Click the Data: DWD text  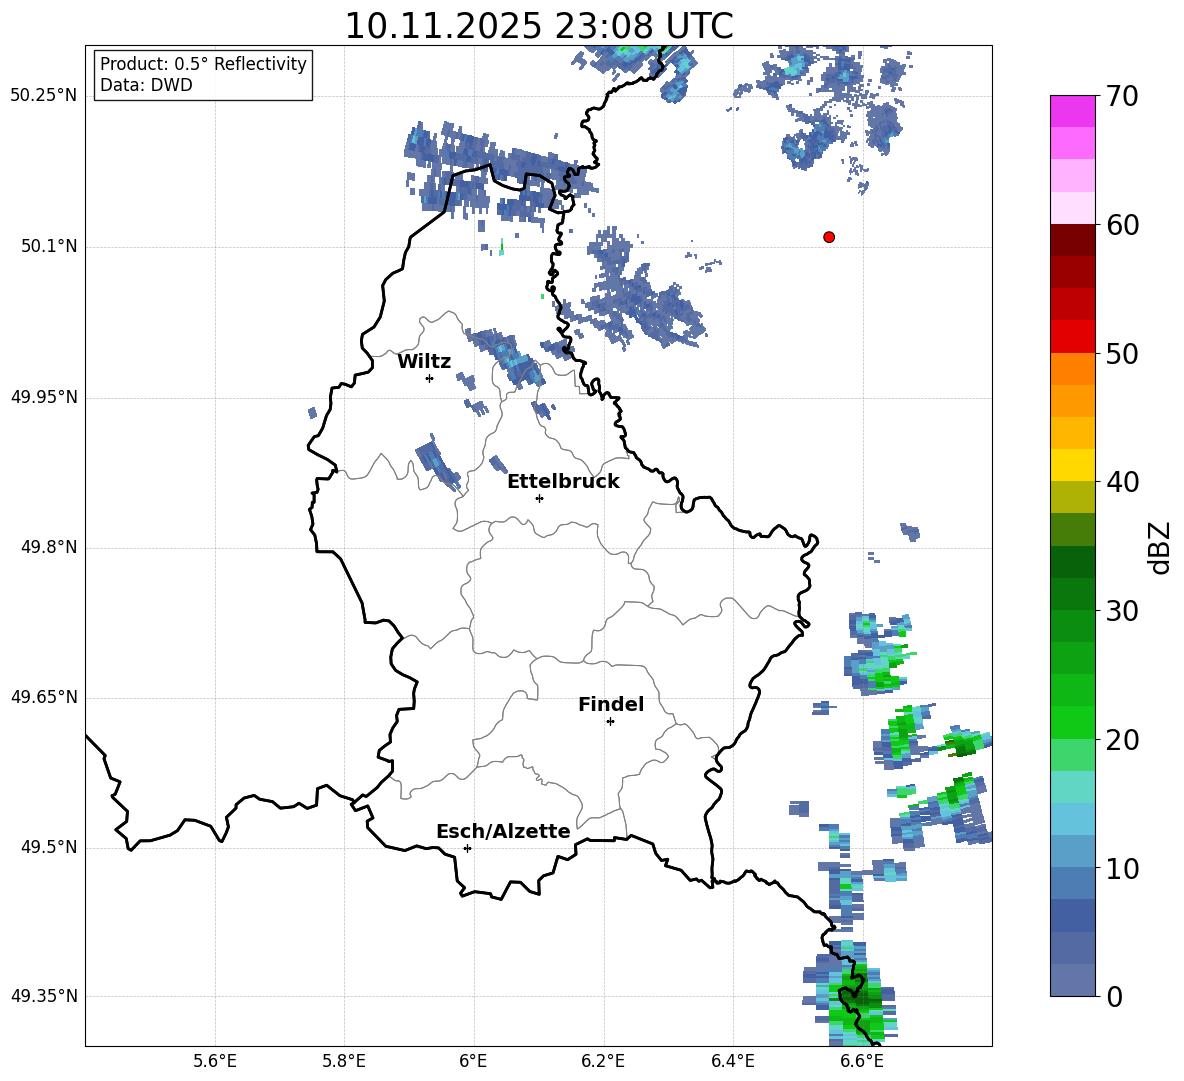click(x=146, y=85)
